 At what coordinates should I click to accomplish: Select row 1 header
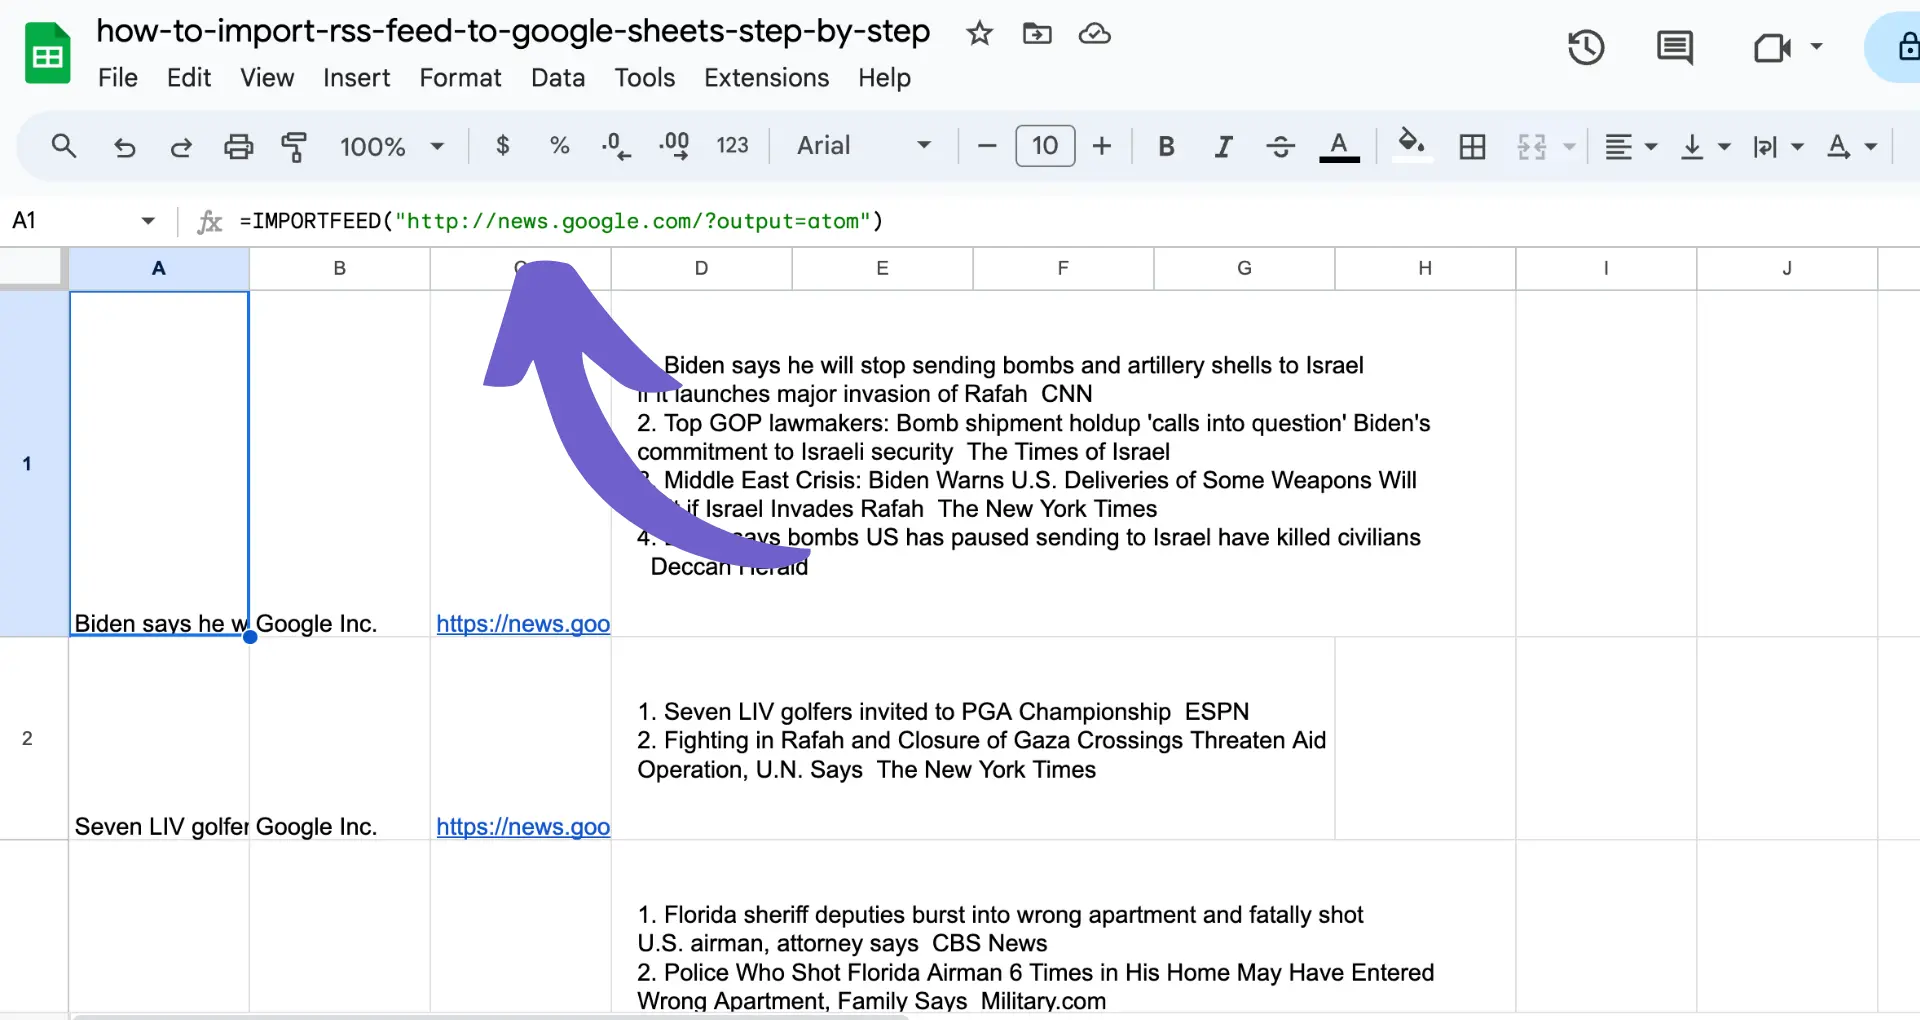(x=34, y=463)
